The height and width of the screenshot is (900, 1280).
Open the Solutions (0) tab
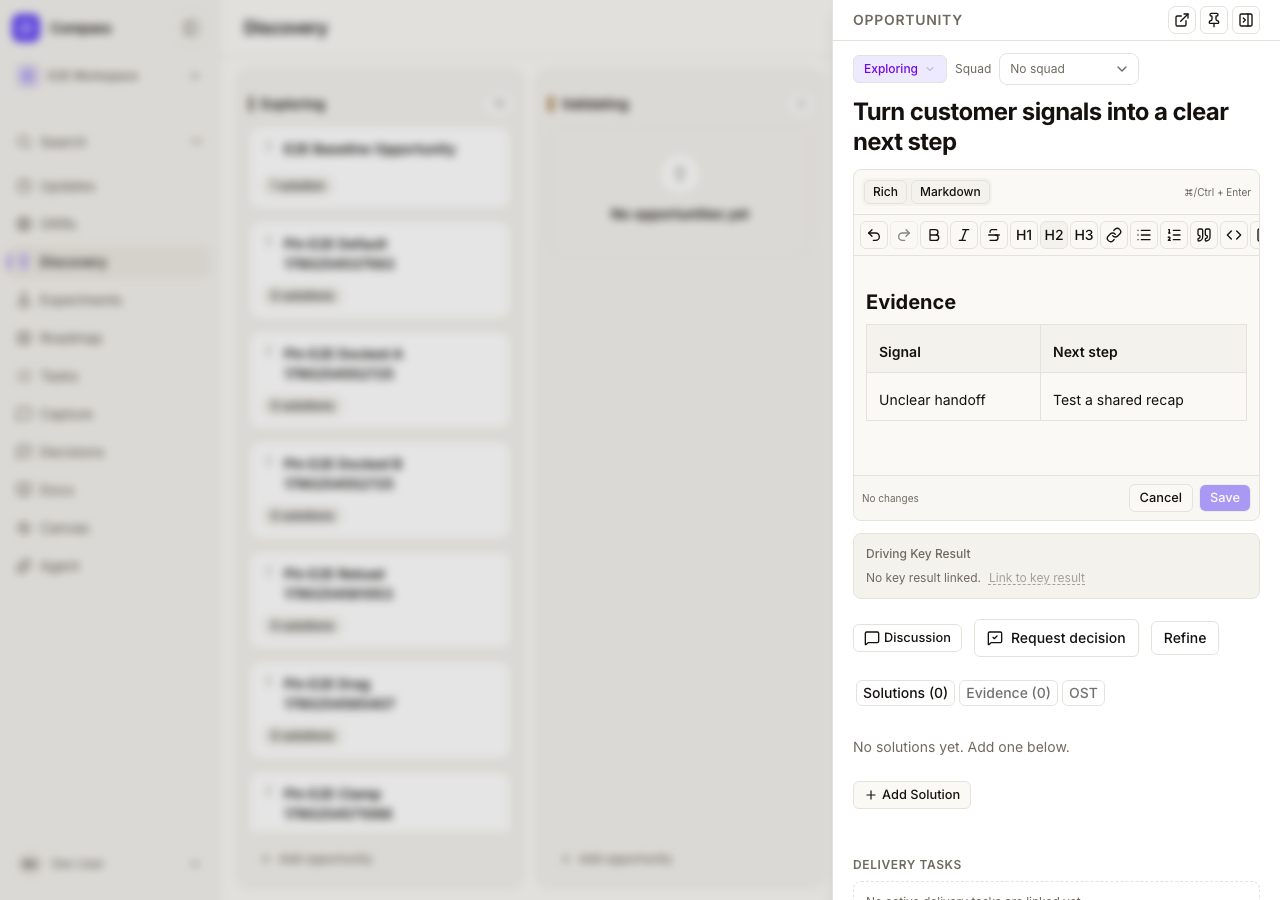click(905, 693)
